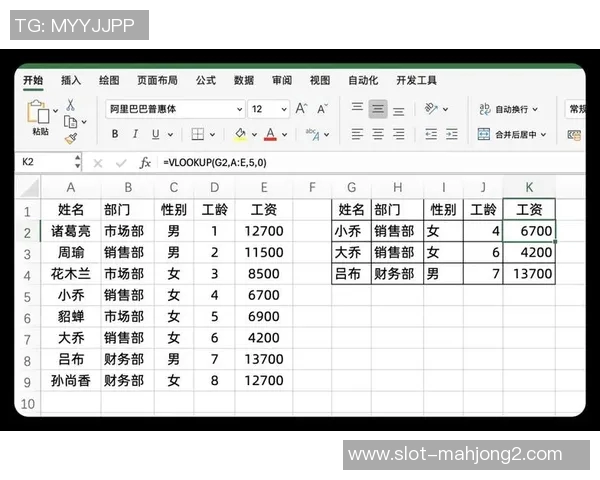
Task: Decrease font size with smaller A icon
Action: click(x=322, y=109)
